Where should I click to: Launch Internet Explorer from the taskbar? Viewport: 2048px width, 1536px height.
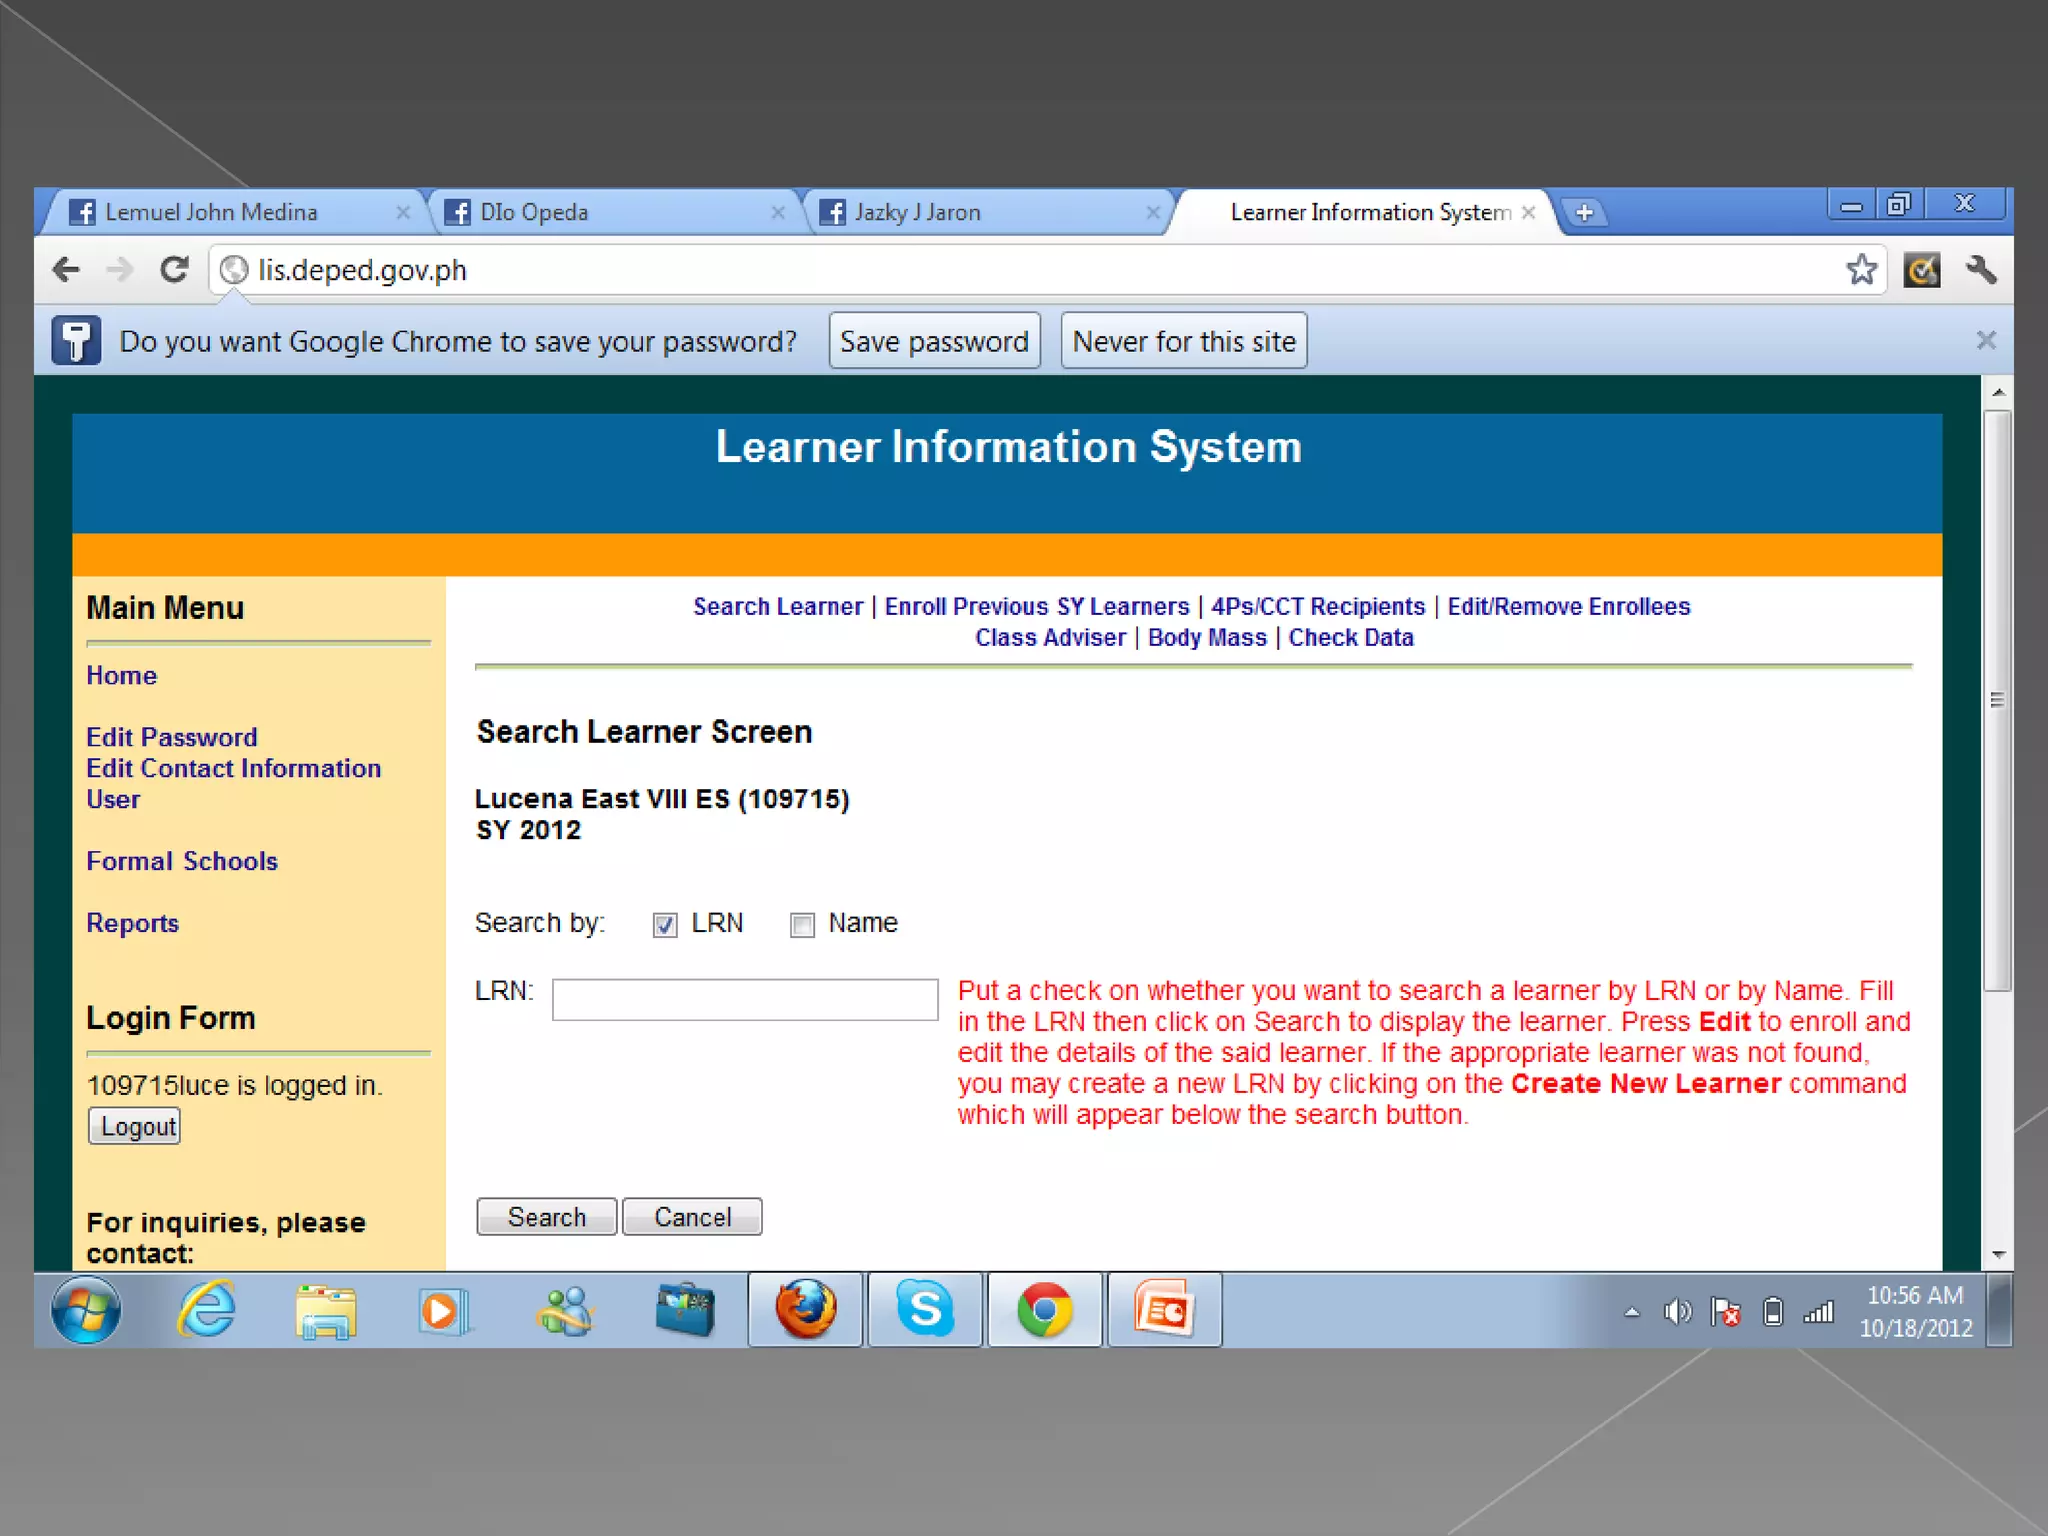(x=206, y=1310)
